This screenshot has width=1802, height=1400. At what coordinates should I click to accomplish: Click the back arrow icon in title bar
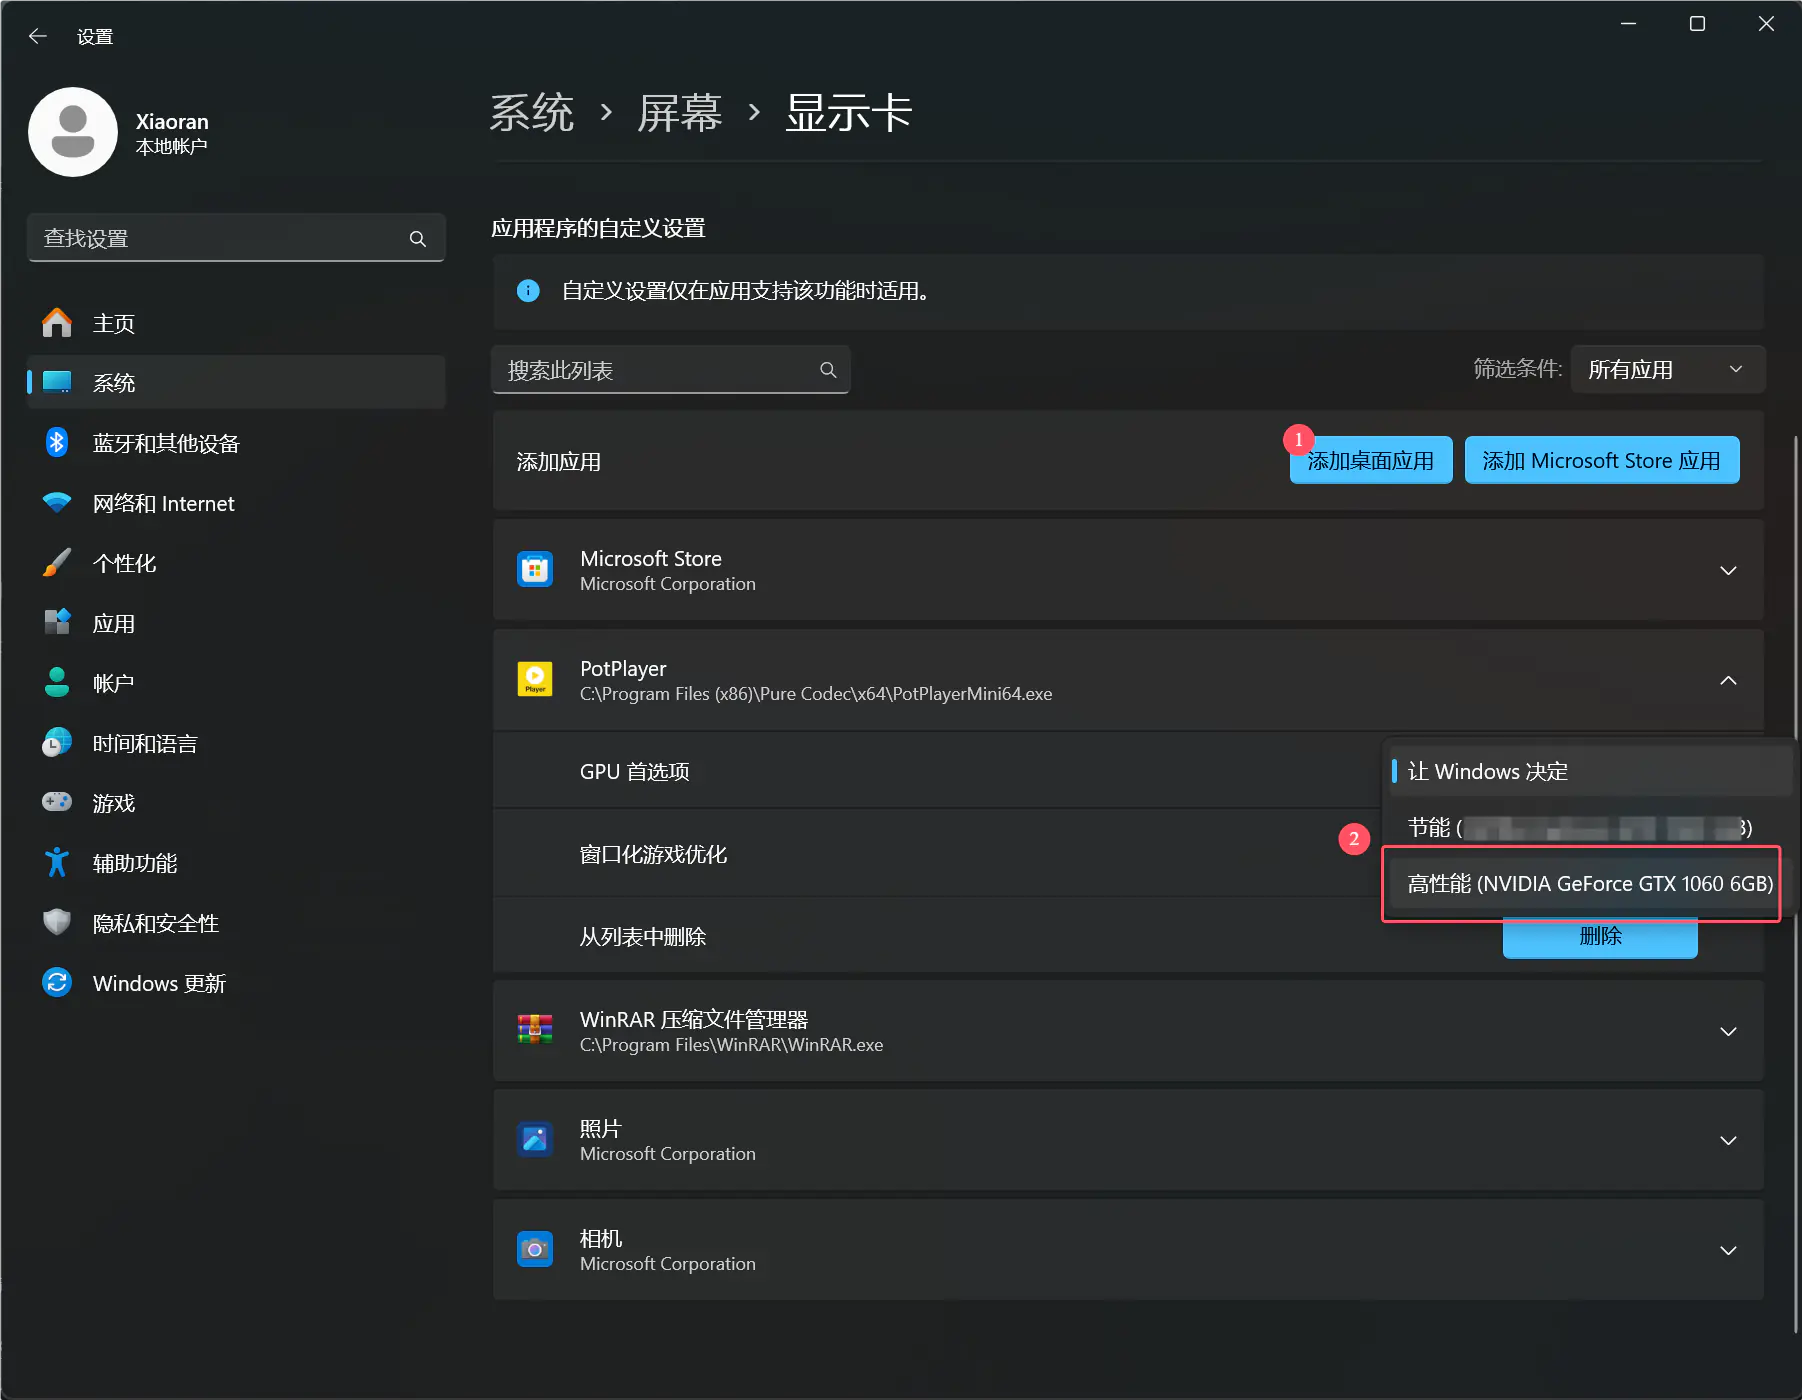click(38, 37)
